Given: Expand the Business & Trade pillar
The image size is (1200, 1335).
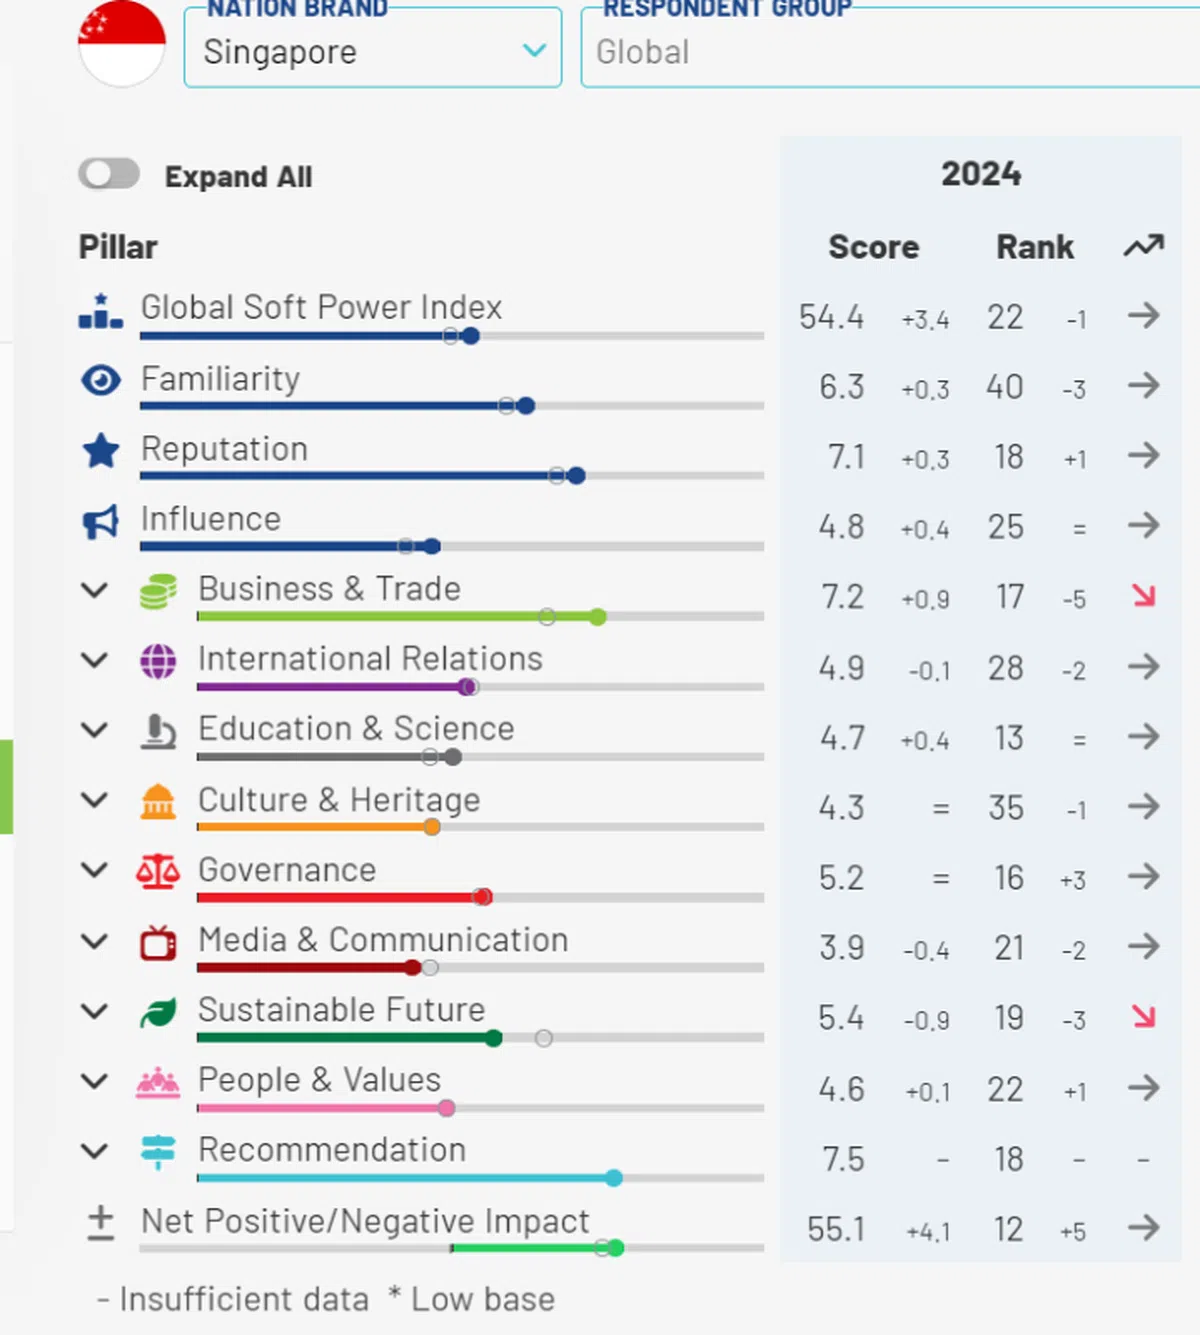Looking at the screenshot, I should pyautogui.click(x=95, y=590).
